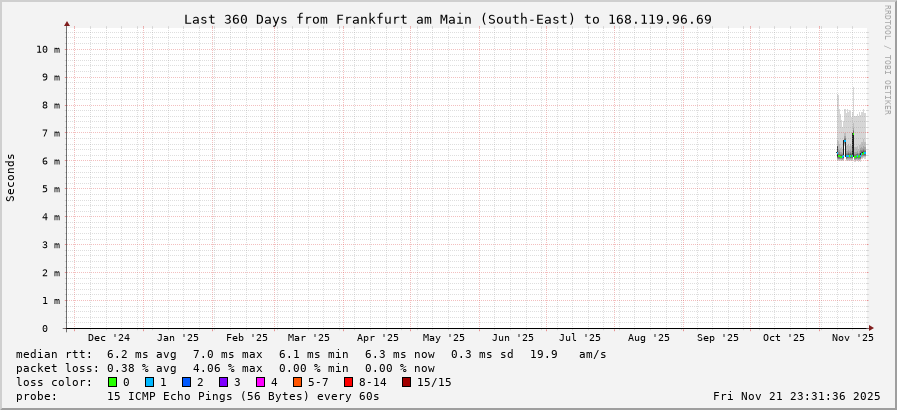This screenshot has height=410, width=897.
Task: Click the graph title text
Action: [448, 19]
